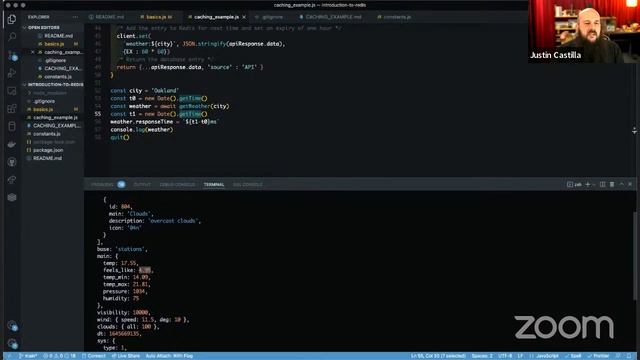Close caching_example.js in Open Editors list
The width and height of the screenshot is (640, 360).
coord(33,52)
